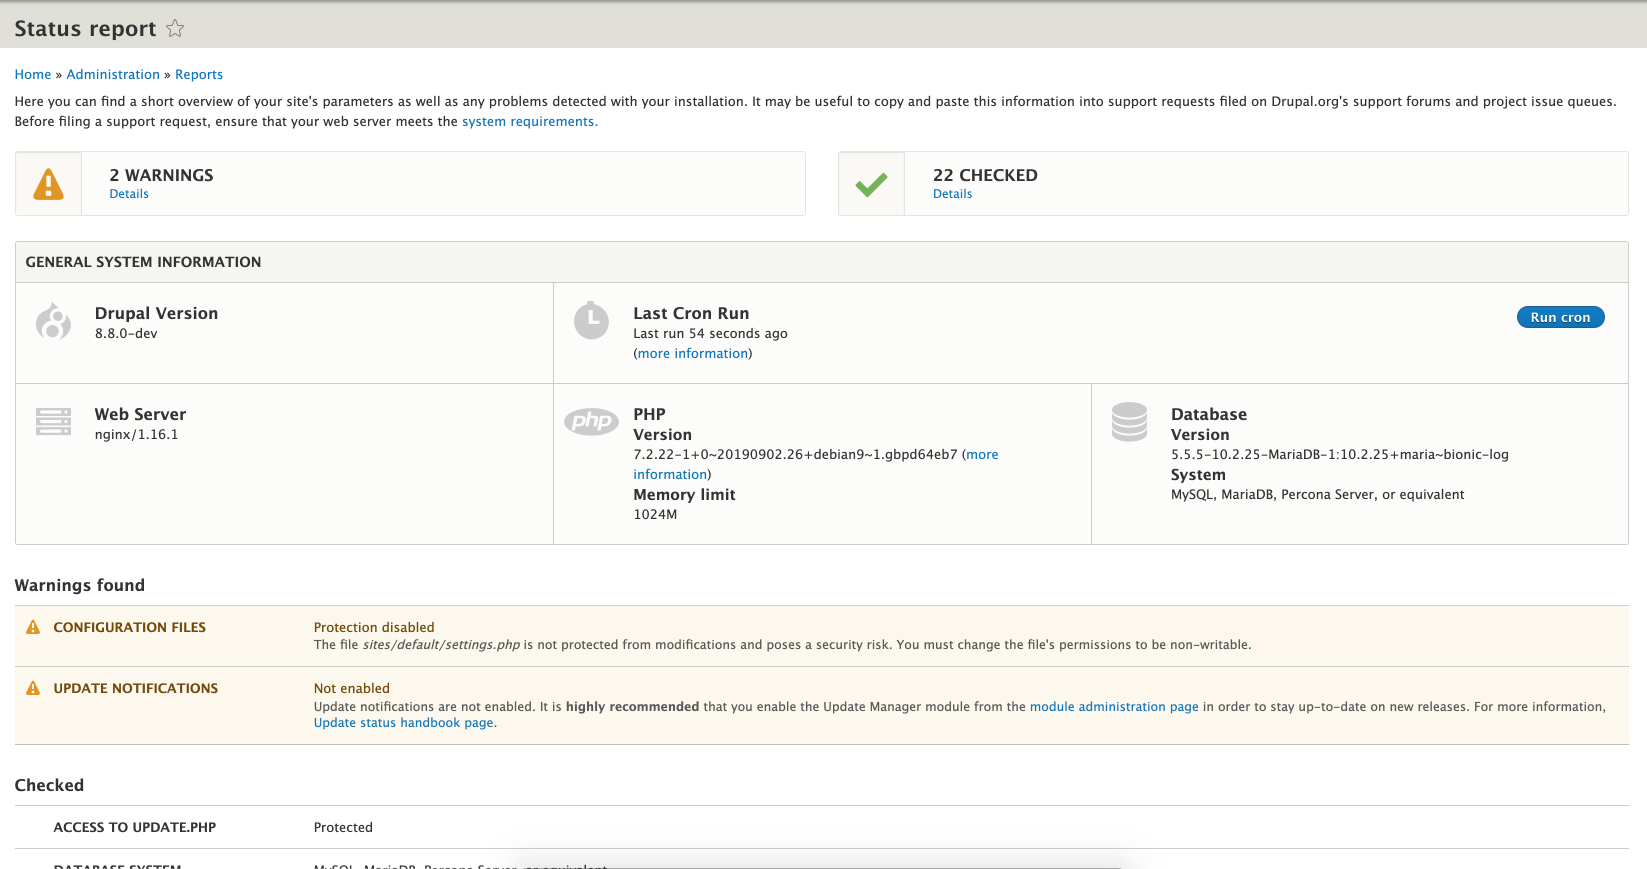Open Reports breadcrumb link
1647x869 pixels.
pos(199,74)
